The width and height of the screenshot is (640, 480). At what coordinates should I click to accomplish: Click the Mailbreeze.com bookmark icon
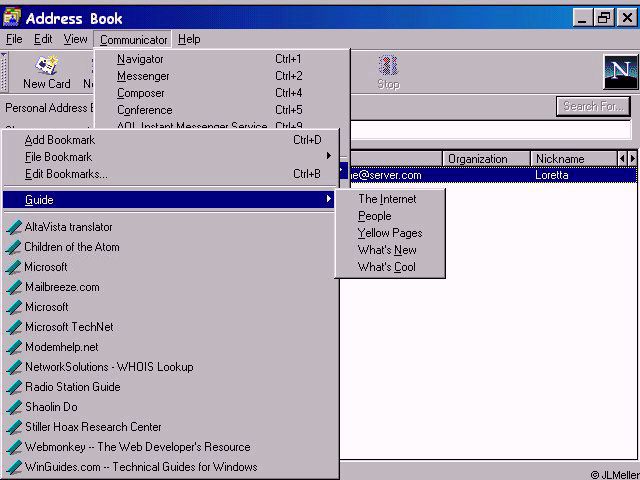click(14, 287)
